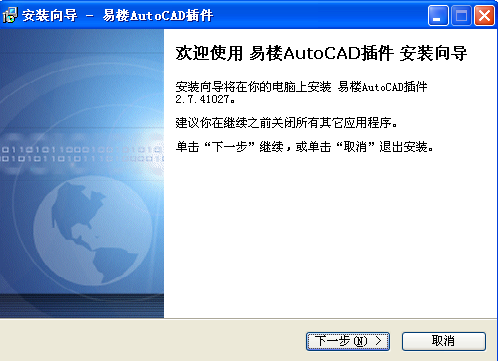Minimize the installer window
The image size is (498, 361).
pos(438,15)
